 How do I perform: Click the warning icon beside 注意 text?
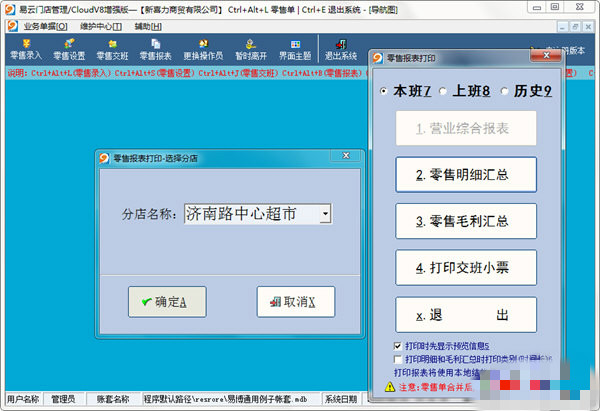point(390,387)
